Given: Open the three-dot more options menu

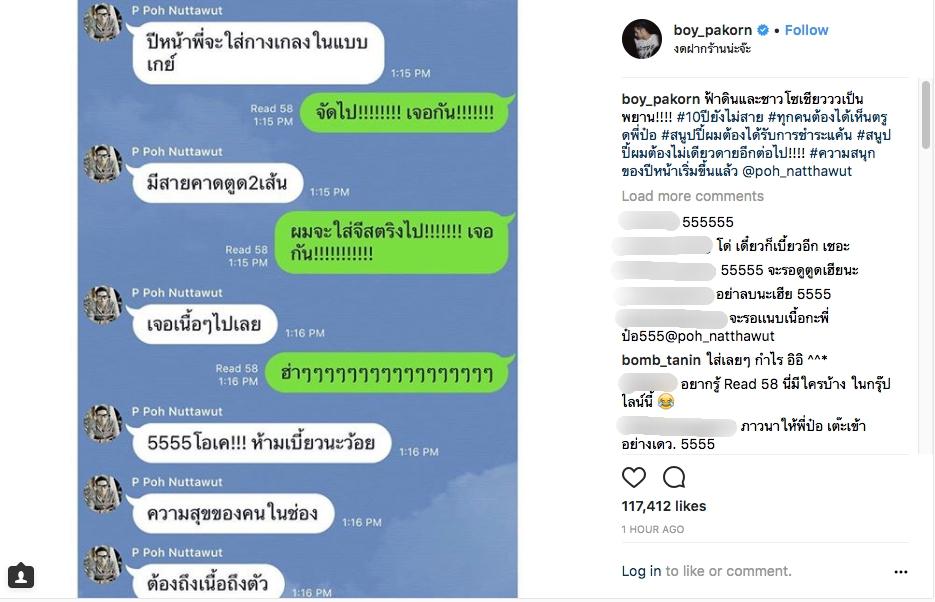Looking at the screenshot, I should coord(900,572).
